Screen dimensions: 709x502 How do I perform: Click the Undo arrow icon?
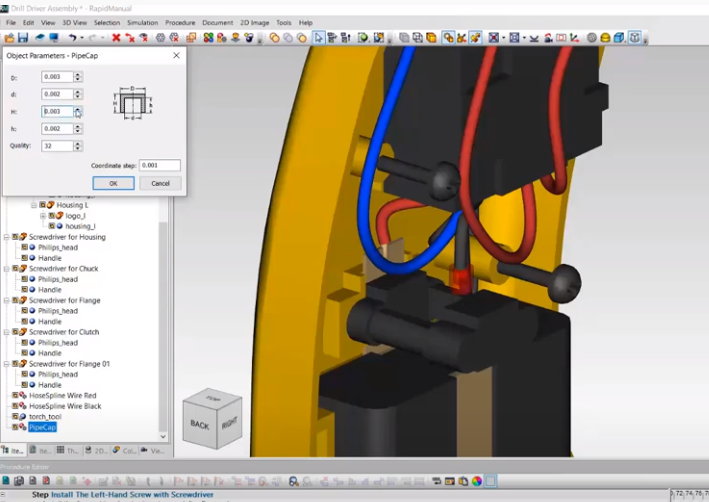(72, 38)
